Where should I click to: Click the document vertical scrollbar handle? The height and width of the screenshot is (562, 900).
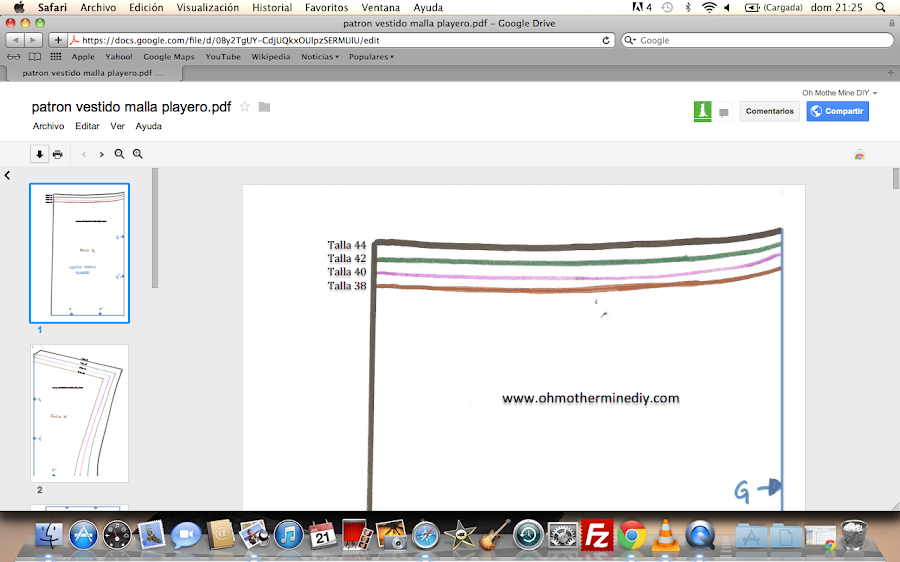[895, 179]
